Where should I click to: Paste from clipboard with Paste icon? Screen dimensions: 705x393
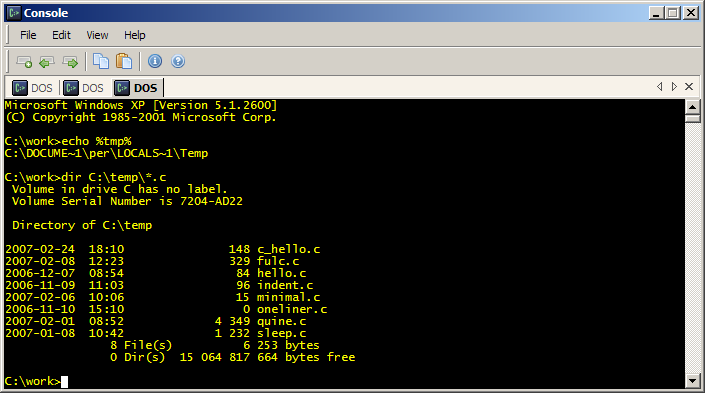pyautogui.click(x=124, y=61)
